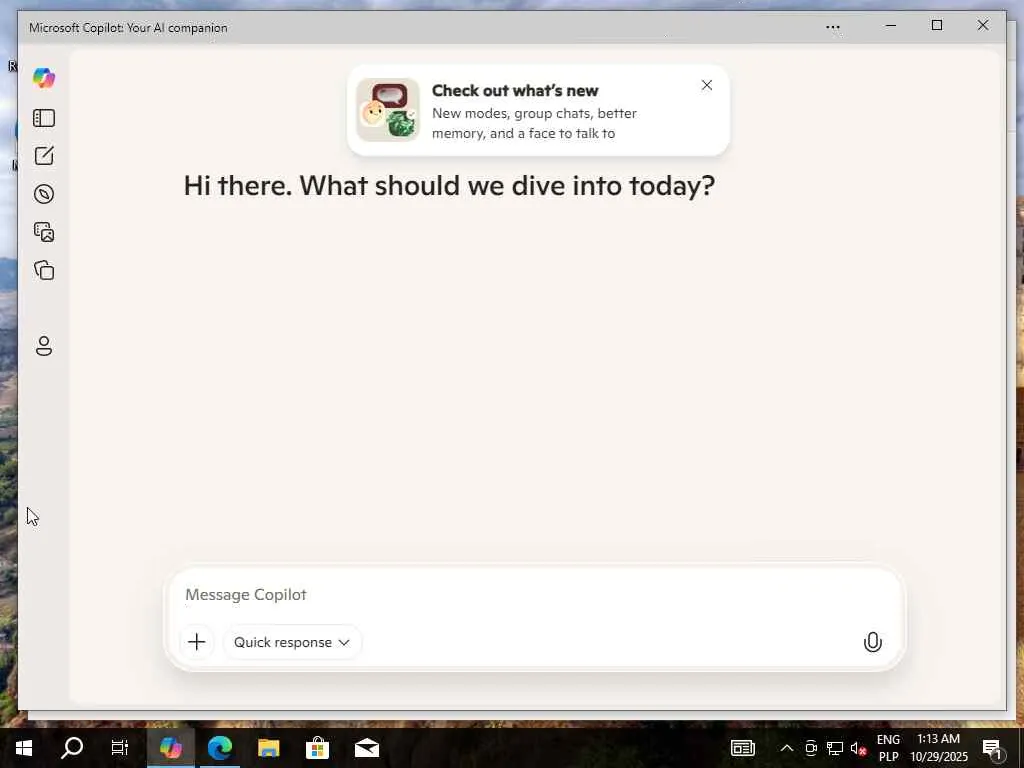Switch input language ENG PLP
This screenshot has height=768, width=1024.
[x=888, y=748]
